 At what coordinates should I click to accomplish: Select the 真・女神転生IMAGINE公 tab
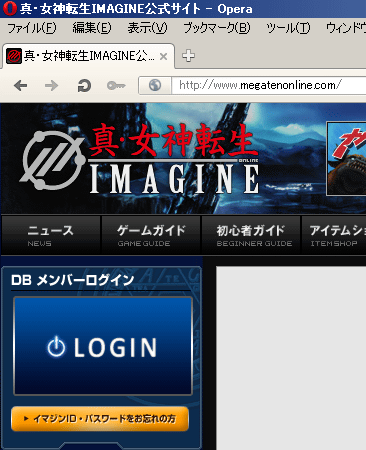pos(88,56)
